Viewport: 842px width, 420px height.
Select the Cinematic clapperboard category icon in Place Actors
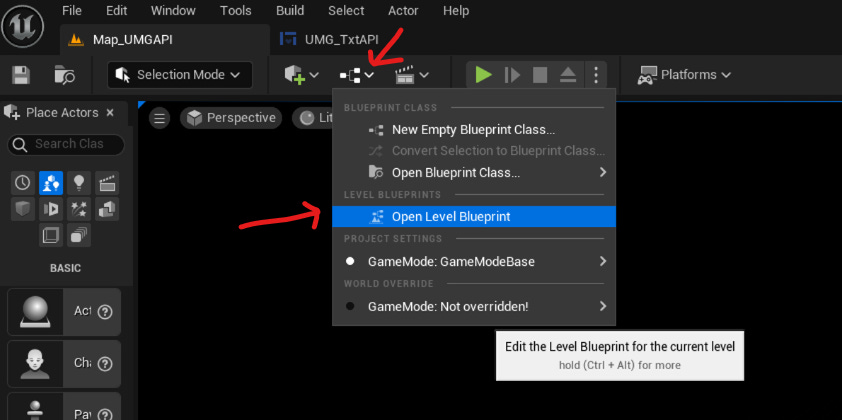[107, 183]
